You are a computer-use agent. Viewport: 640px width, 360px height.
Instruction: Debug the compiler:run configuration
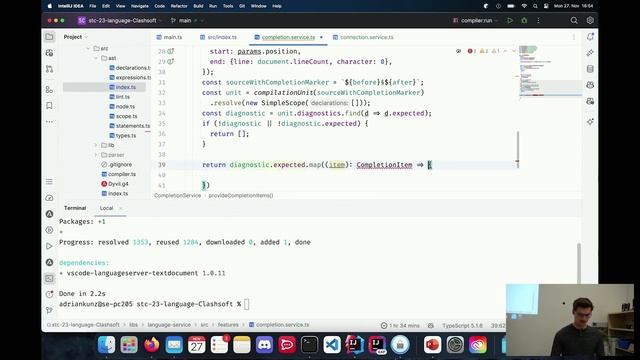(x=524, y=20)
